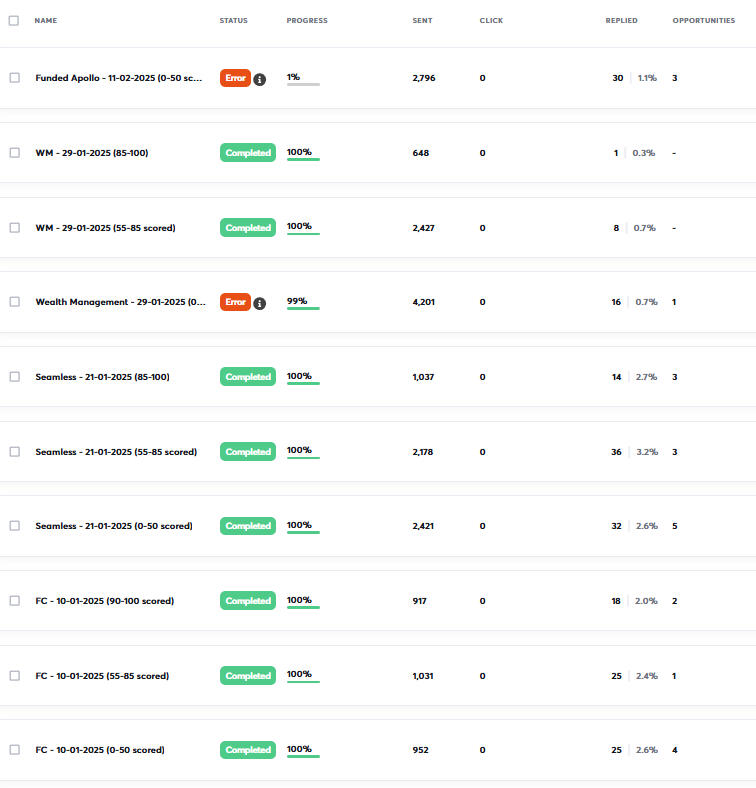Click info icon next to Wealth Management error
The image size is (756, 788).
click(x=260, y=303)
